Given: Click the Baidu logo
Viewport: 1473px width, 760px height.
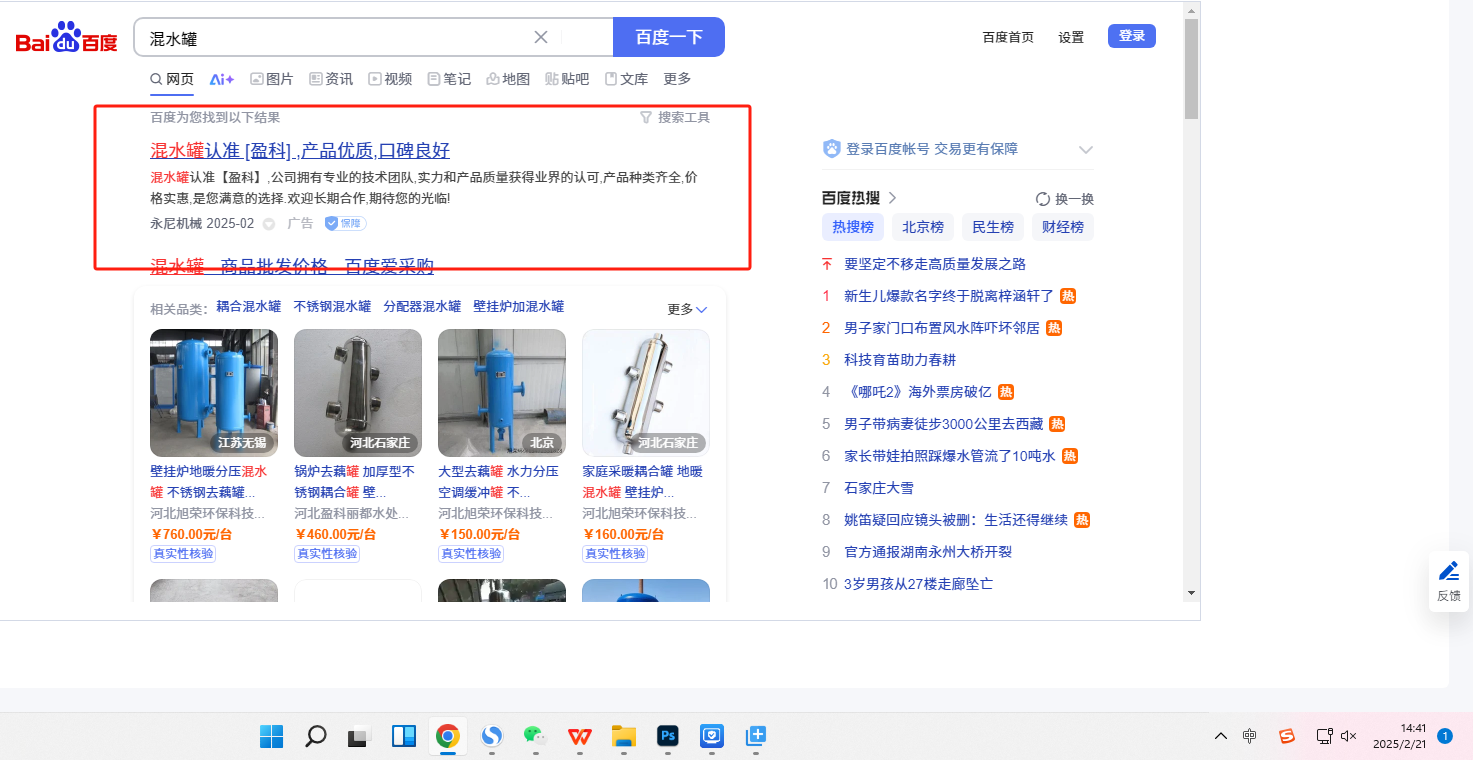Looking at the screenshot, I should [x=66, y=38].
